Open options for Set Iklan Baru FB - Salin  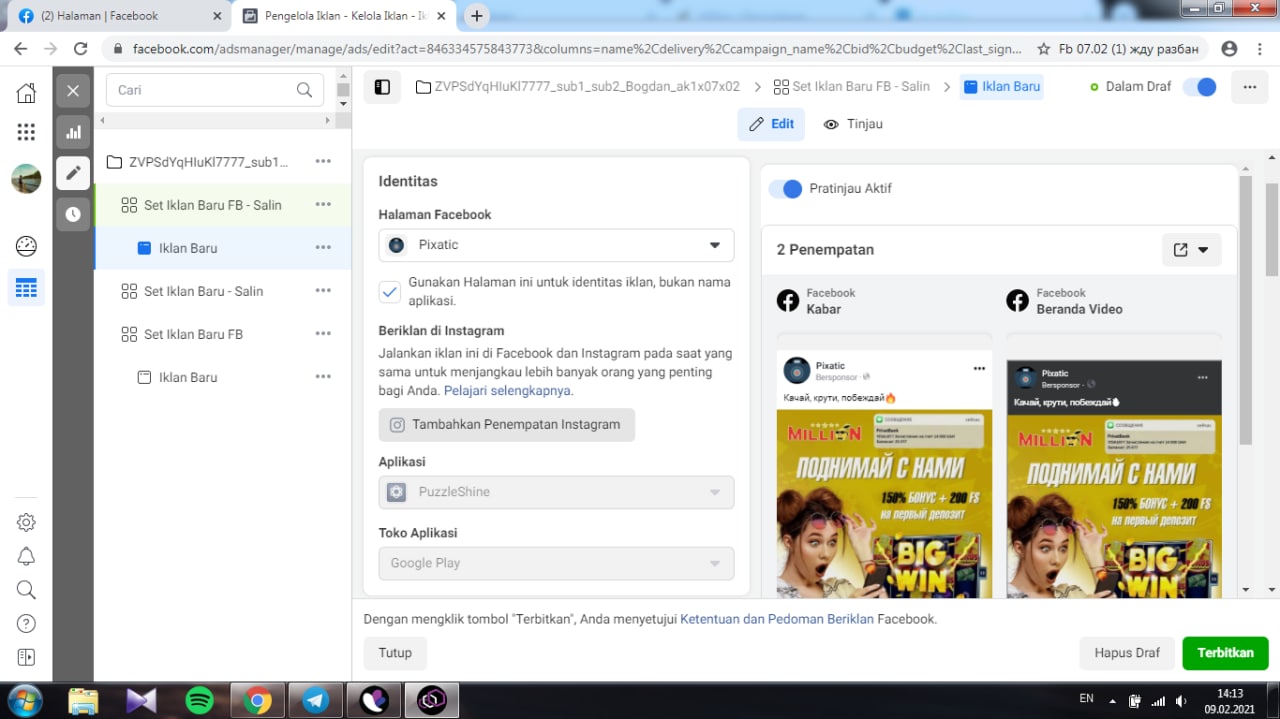coord(323,204)
